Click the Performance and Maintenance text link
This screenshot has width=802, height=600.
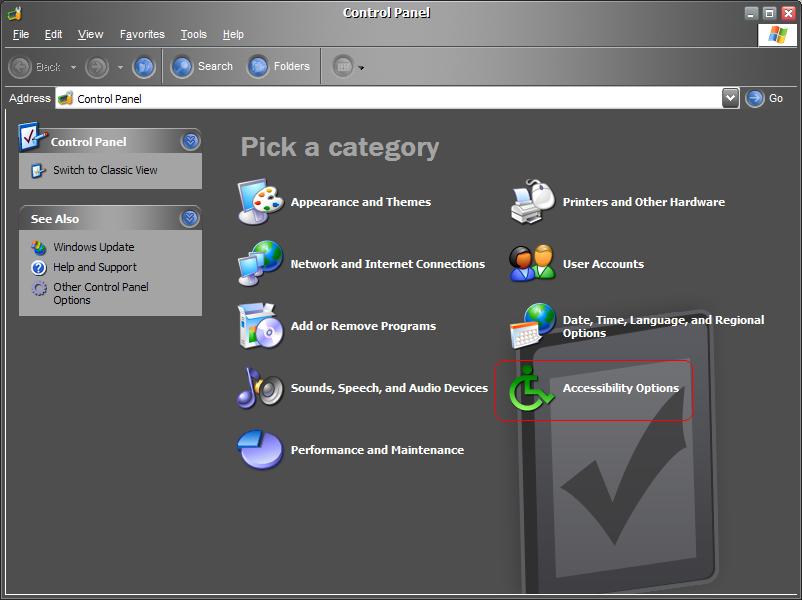coord(377,450)
